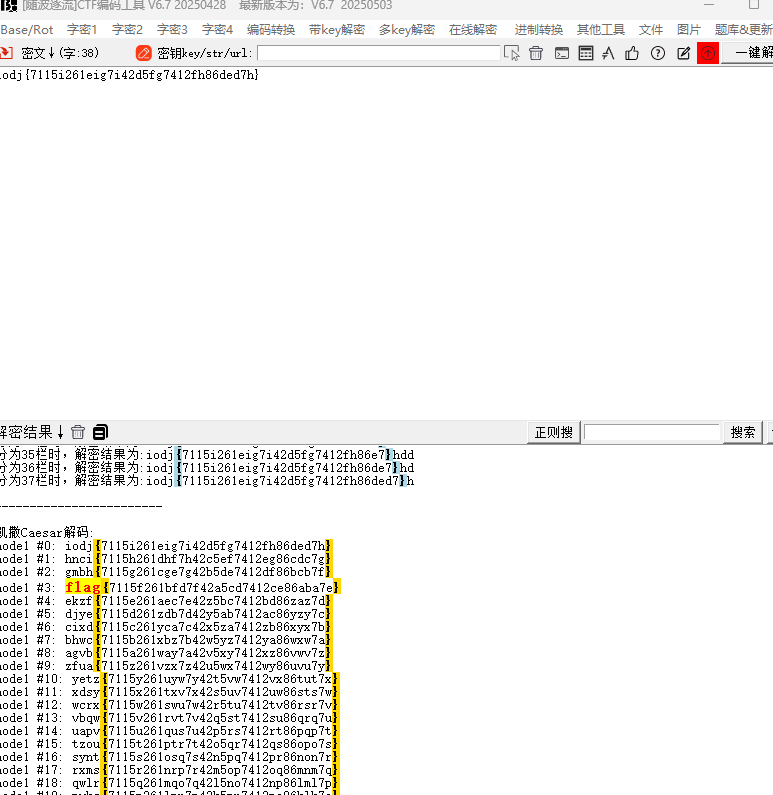Image resolution: width=773 pixels, height=795 pixels.
Task: Open help via the question mark icon
Action: pyautogui.click(x=658, y=53)
